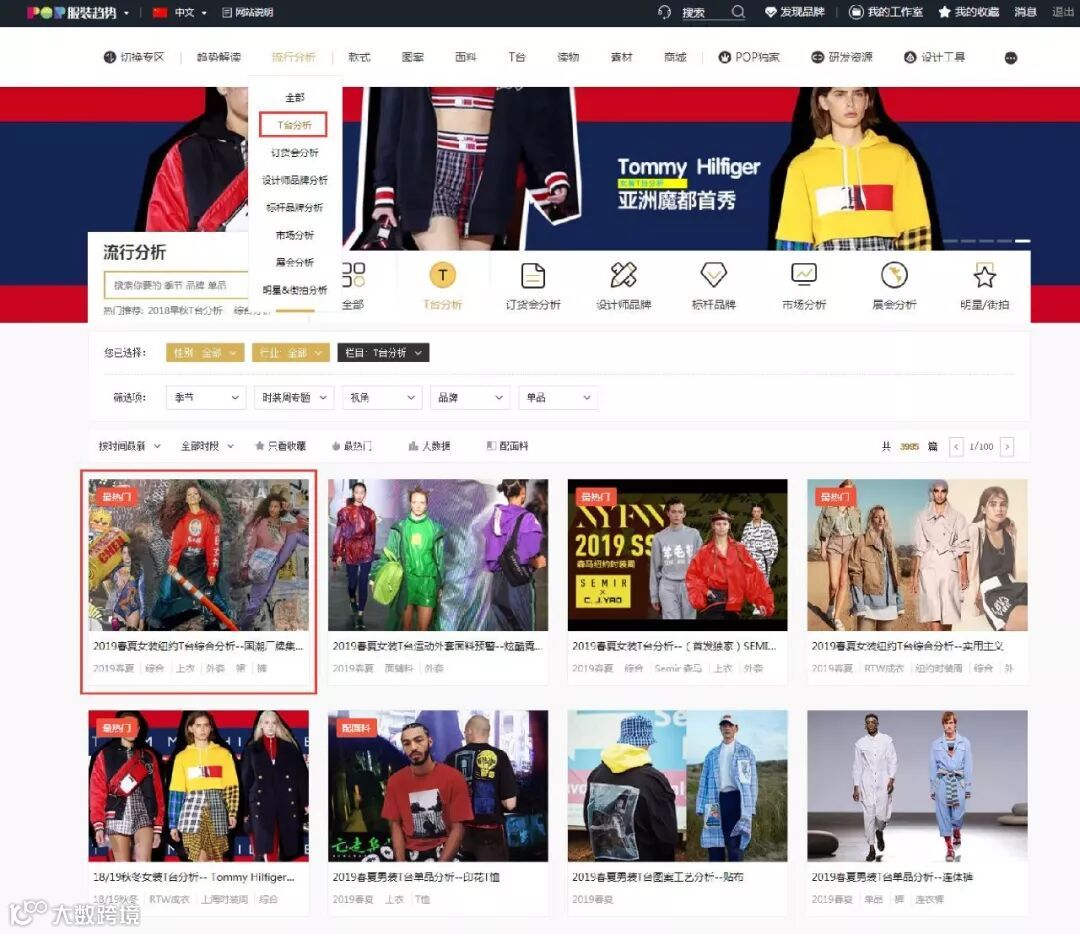
Task: Open article title 2019春夏男装T台单品分析--印花T恤
Action: pos(416,878)
